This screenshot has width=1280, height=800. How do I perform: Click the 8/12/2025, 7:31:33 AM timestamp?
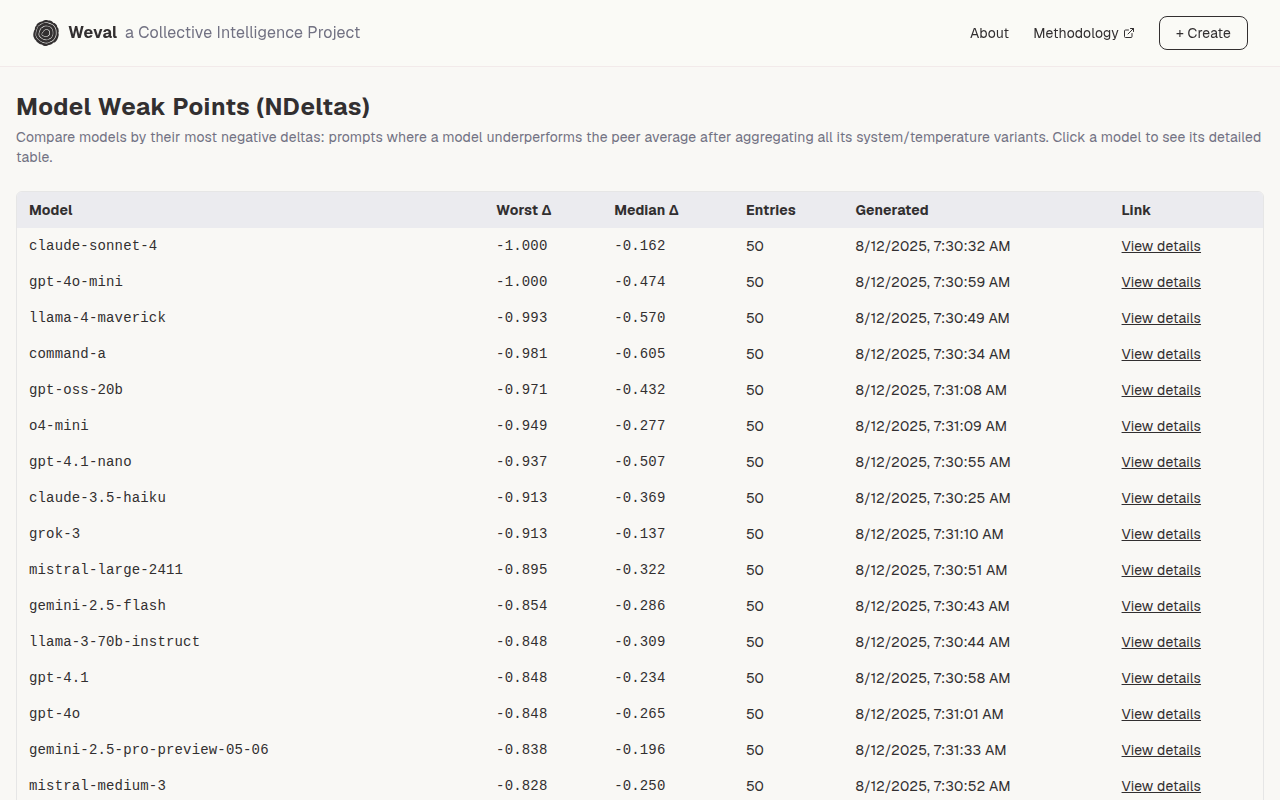tap(931, 750)
